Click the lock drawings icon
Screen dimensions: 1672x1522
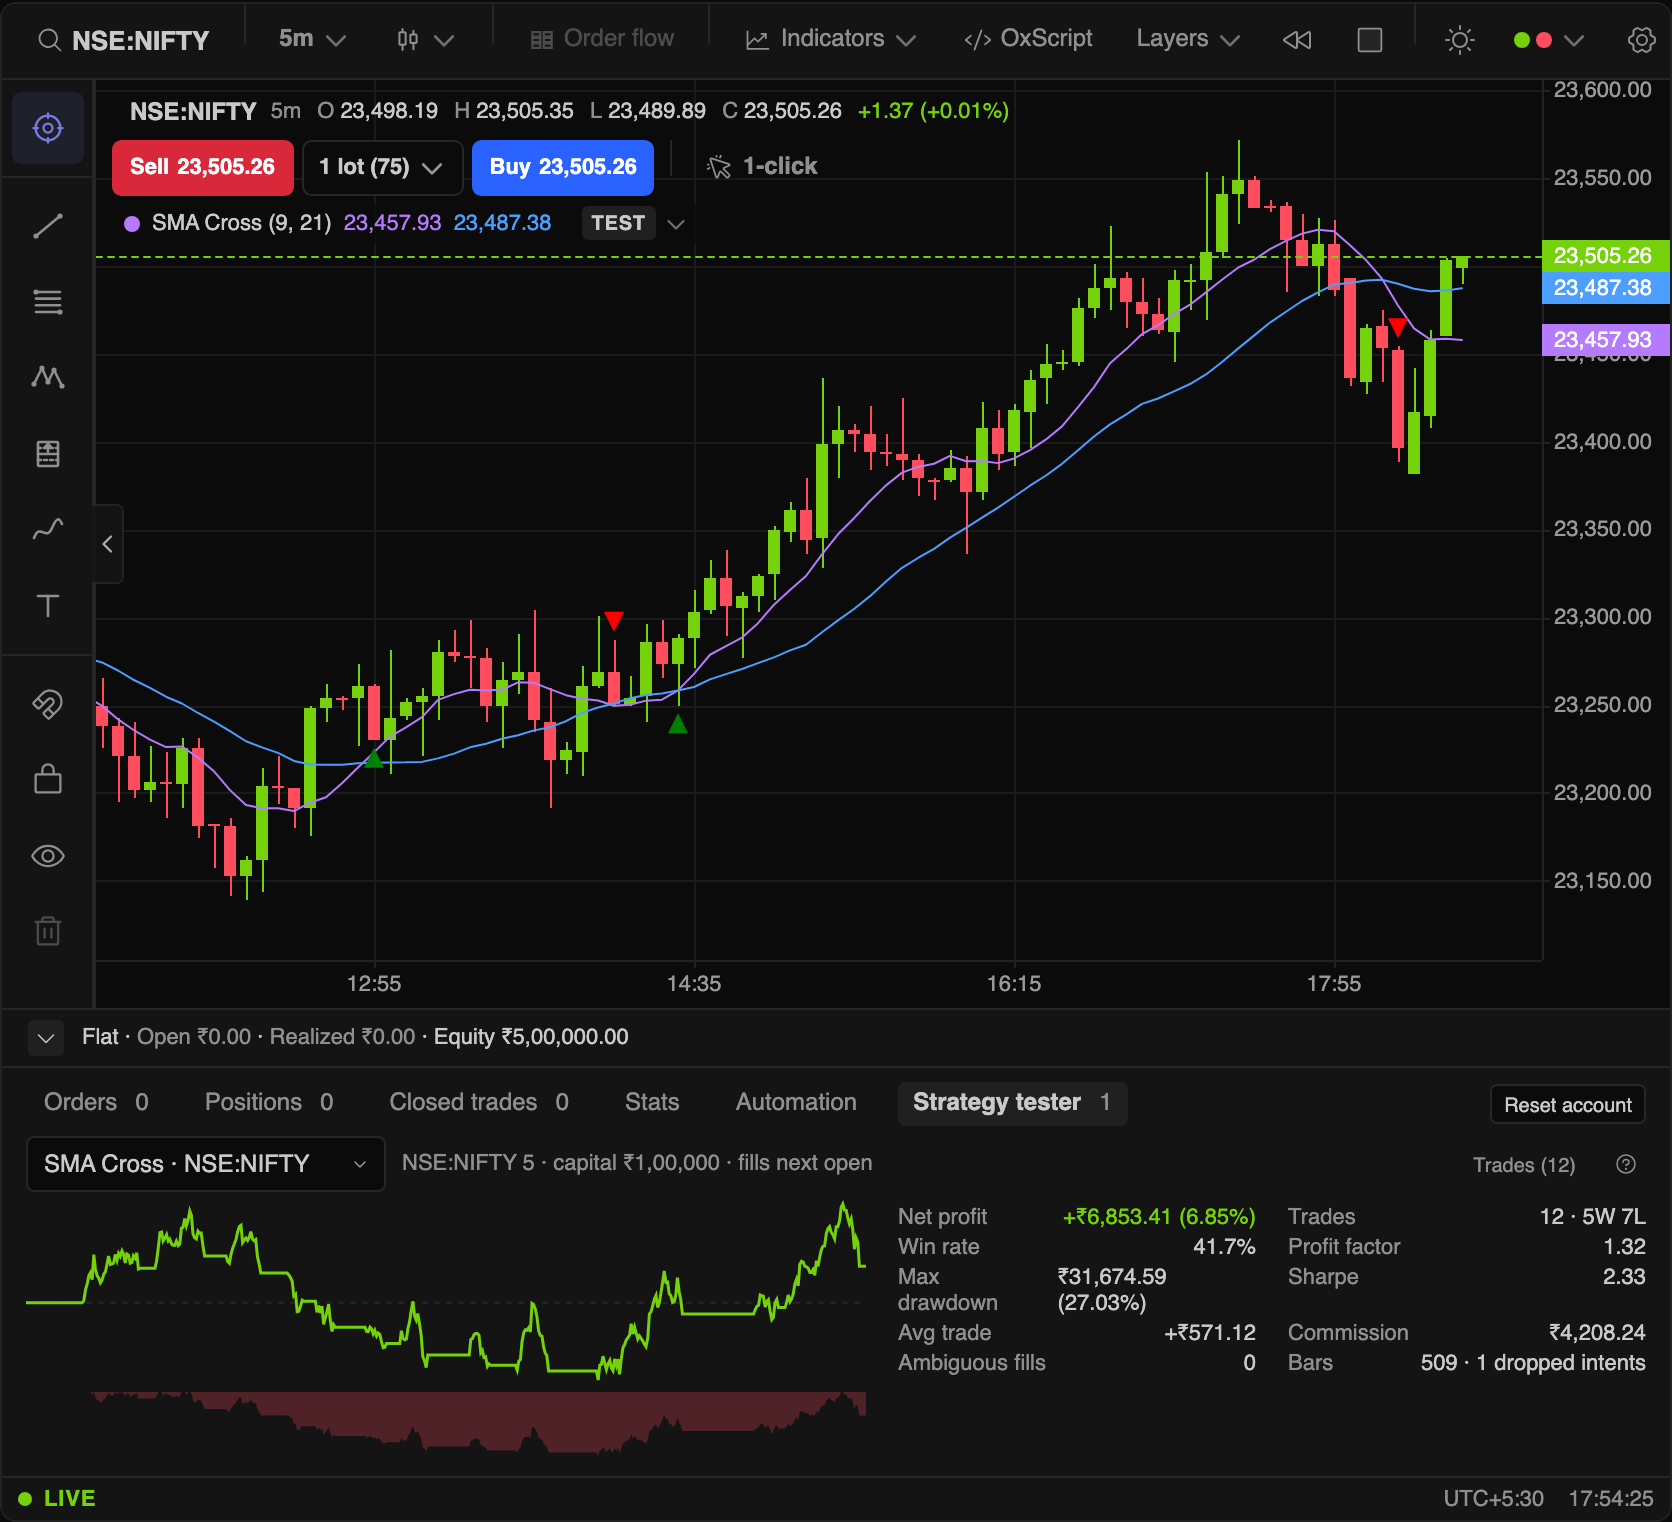48,779
